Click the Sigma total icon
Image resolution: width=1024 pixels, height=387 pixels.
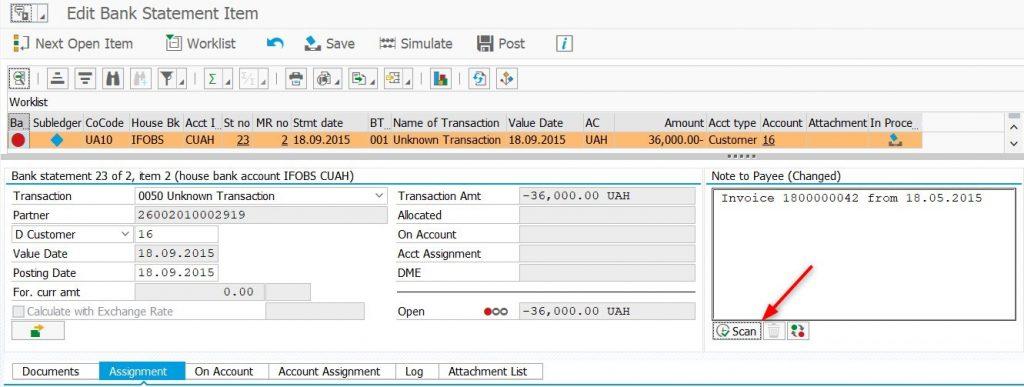pyautogui.click(x=212, y=79)
